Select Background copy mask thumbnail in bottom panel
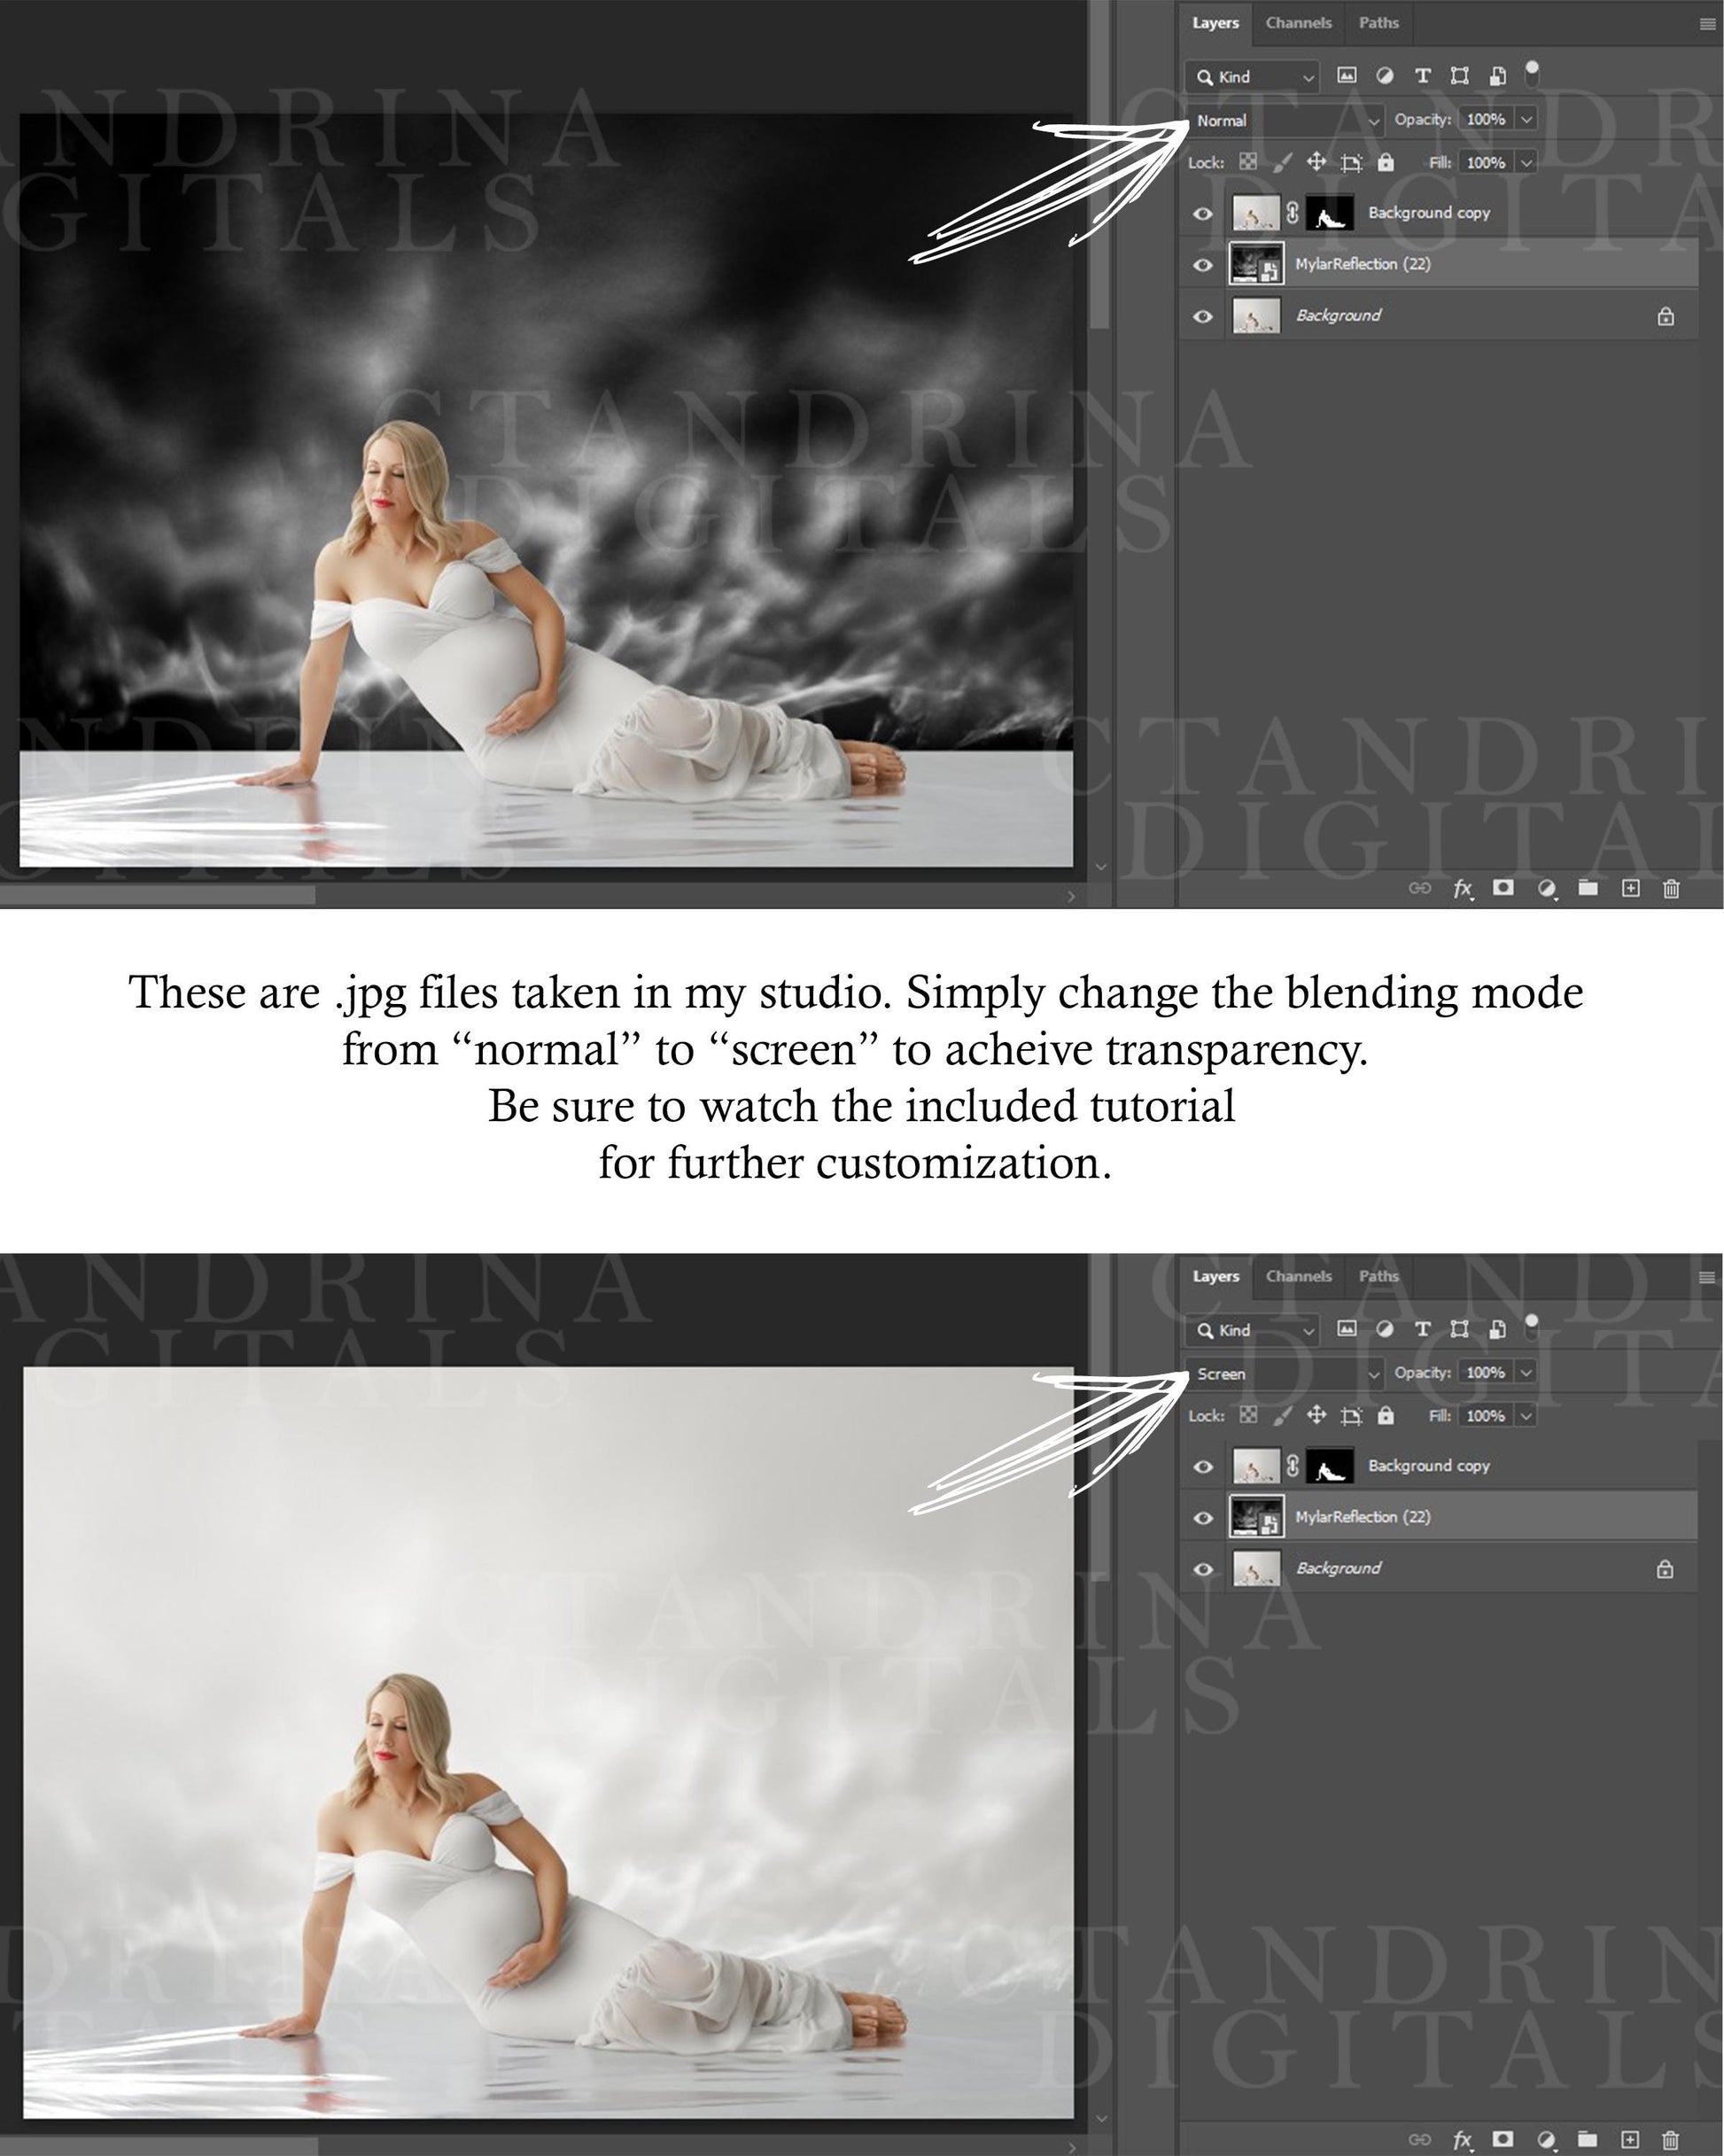1724x2156 pixels. tap(1330, 1466)
